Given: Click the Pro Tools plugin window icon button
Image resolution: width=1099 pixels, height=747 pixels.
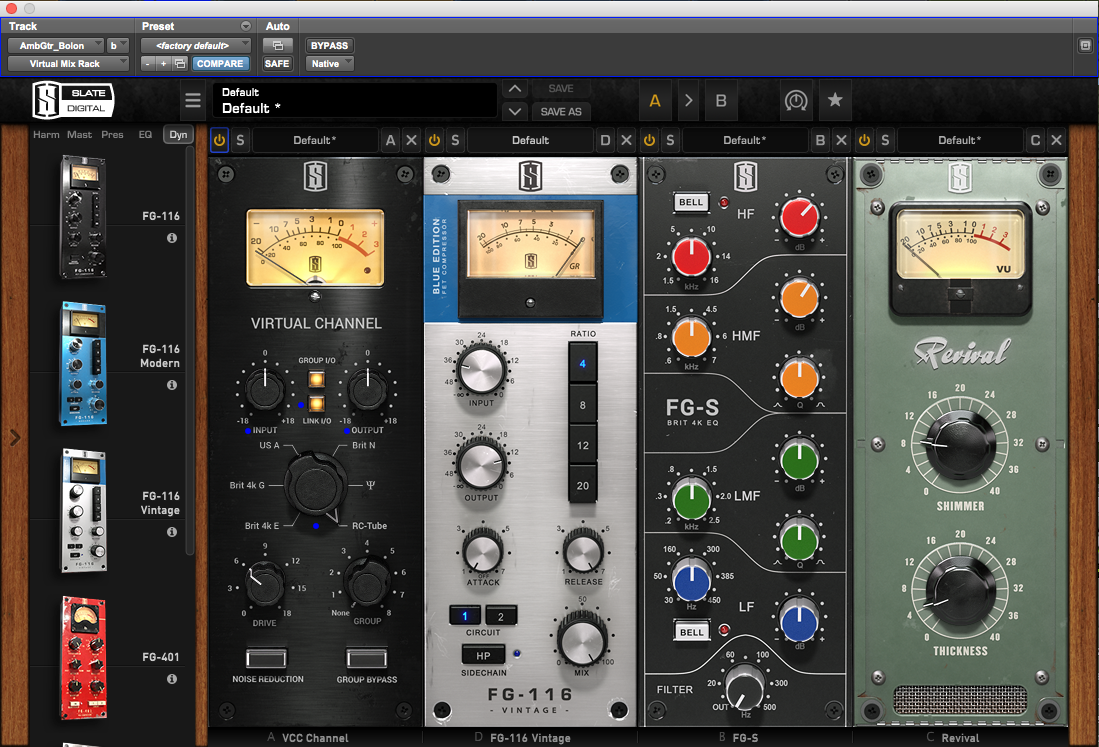Looking at the screenshot, I should tap(278, 46).
